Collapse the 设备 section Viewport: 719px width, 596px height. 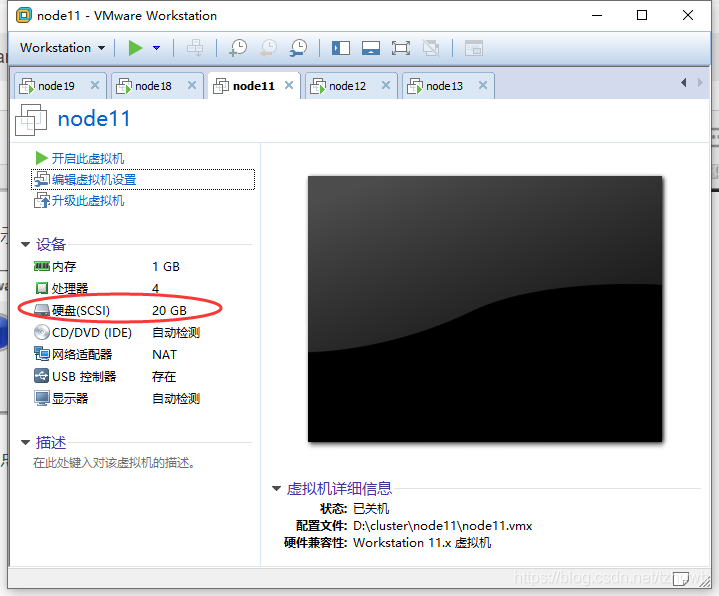click(x=26, y=244)
